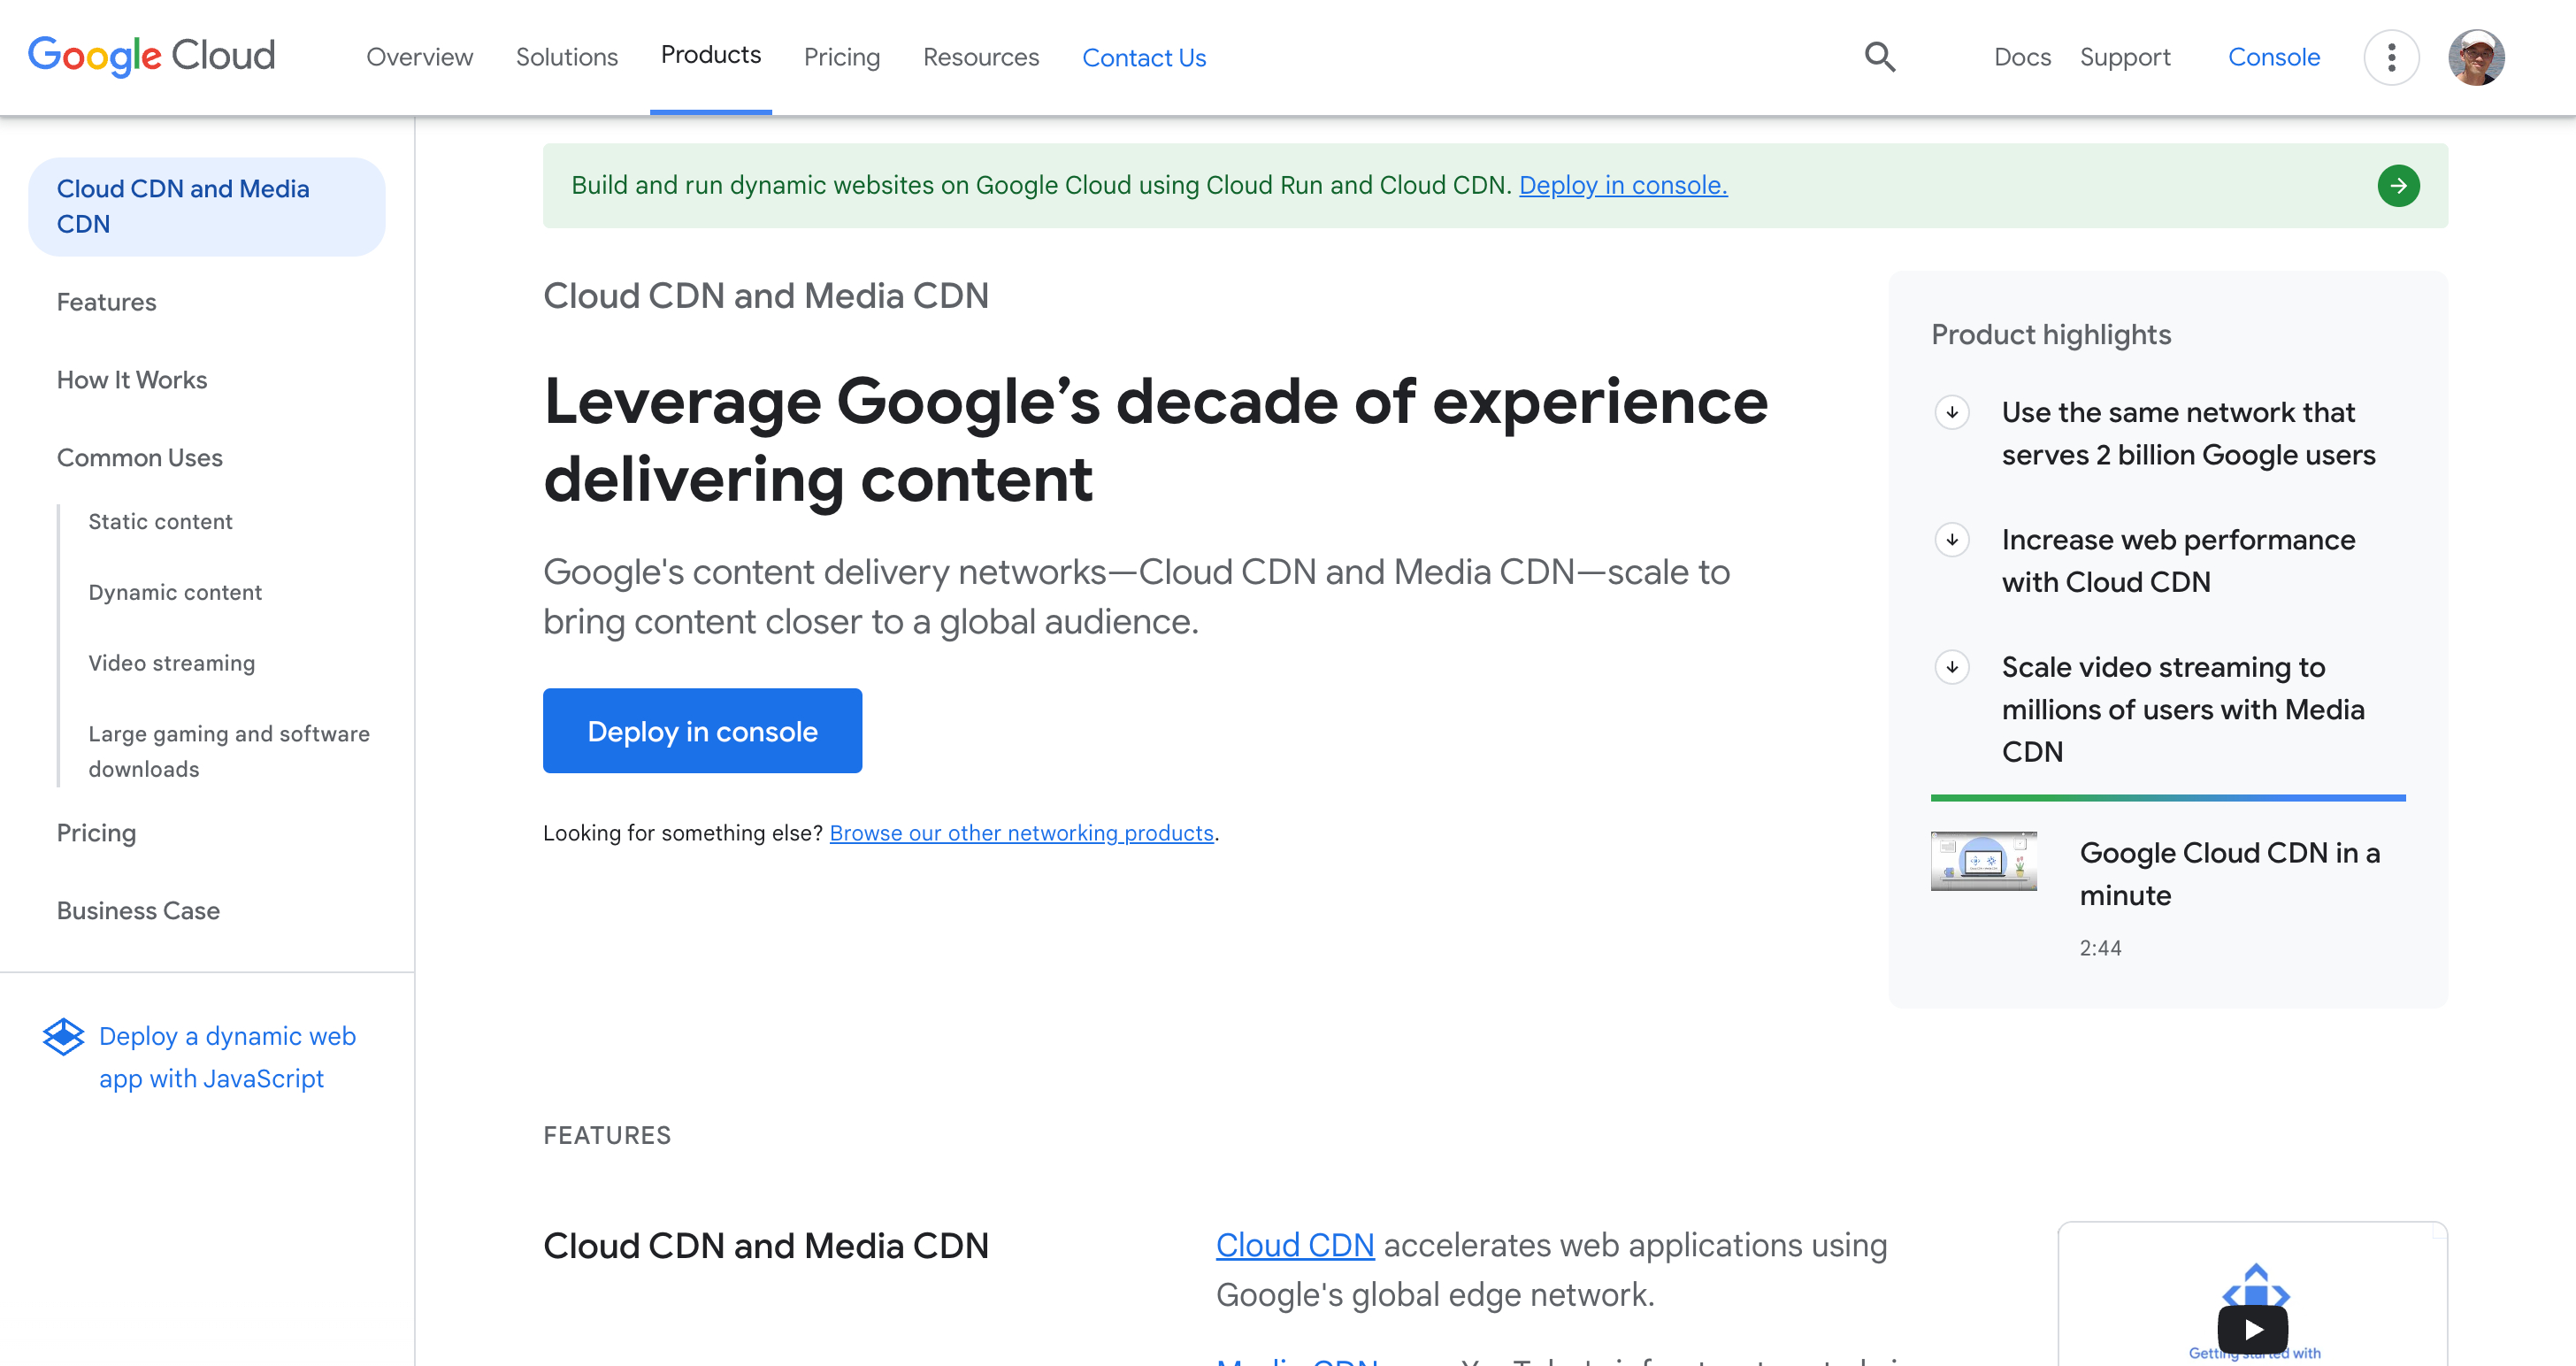Viewport: 2576px width, 1366px height.
Task: Click 'Scale video streaming to millions' text
Action: 2183,709
